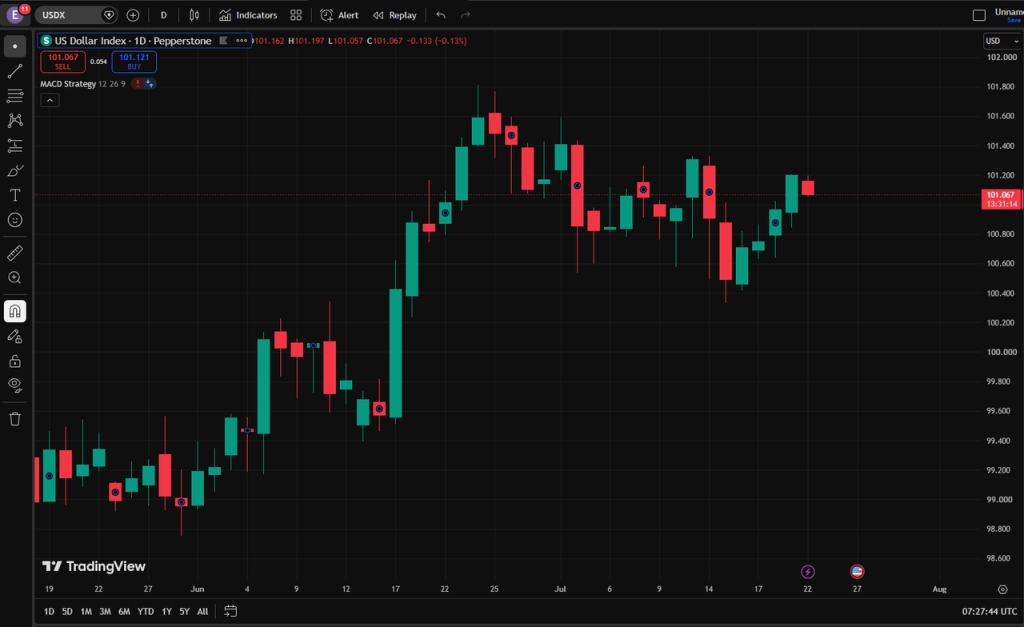Open the USD currency dropdown

pyautogui.click(x=1002, y=40)
